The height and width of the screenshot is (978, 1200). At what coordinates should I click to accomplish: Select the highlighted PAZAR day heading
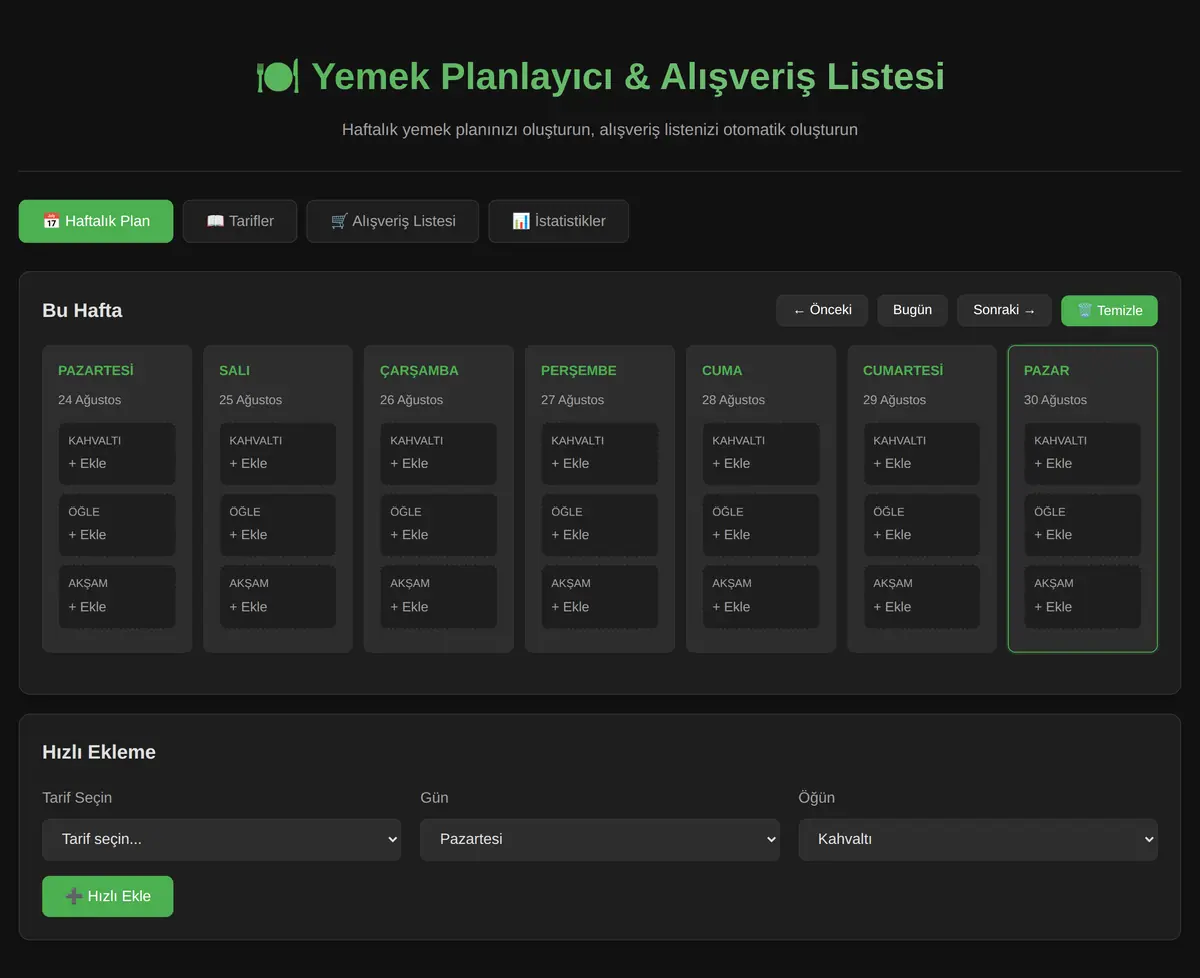[1047, 370]
